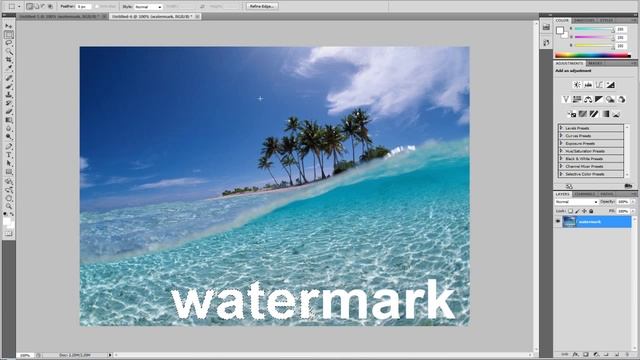
Task: Add a Channel Mixer adjustment
Action: click(x=621, y=99)
